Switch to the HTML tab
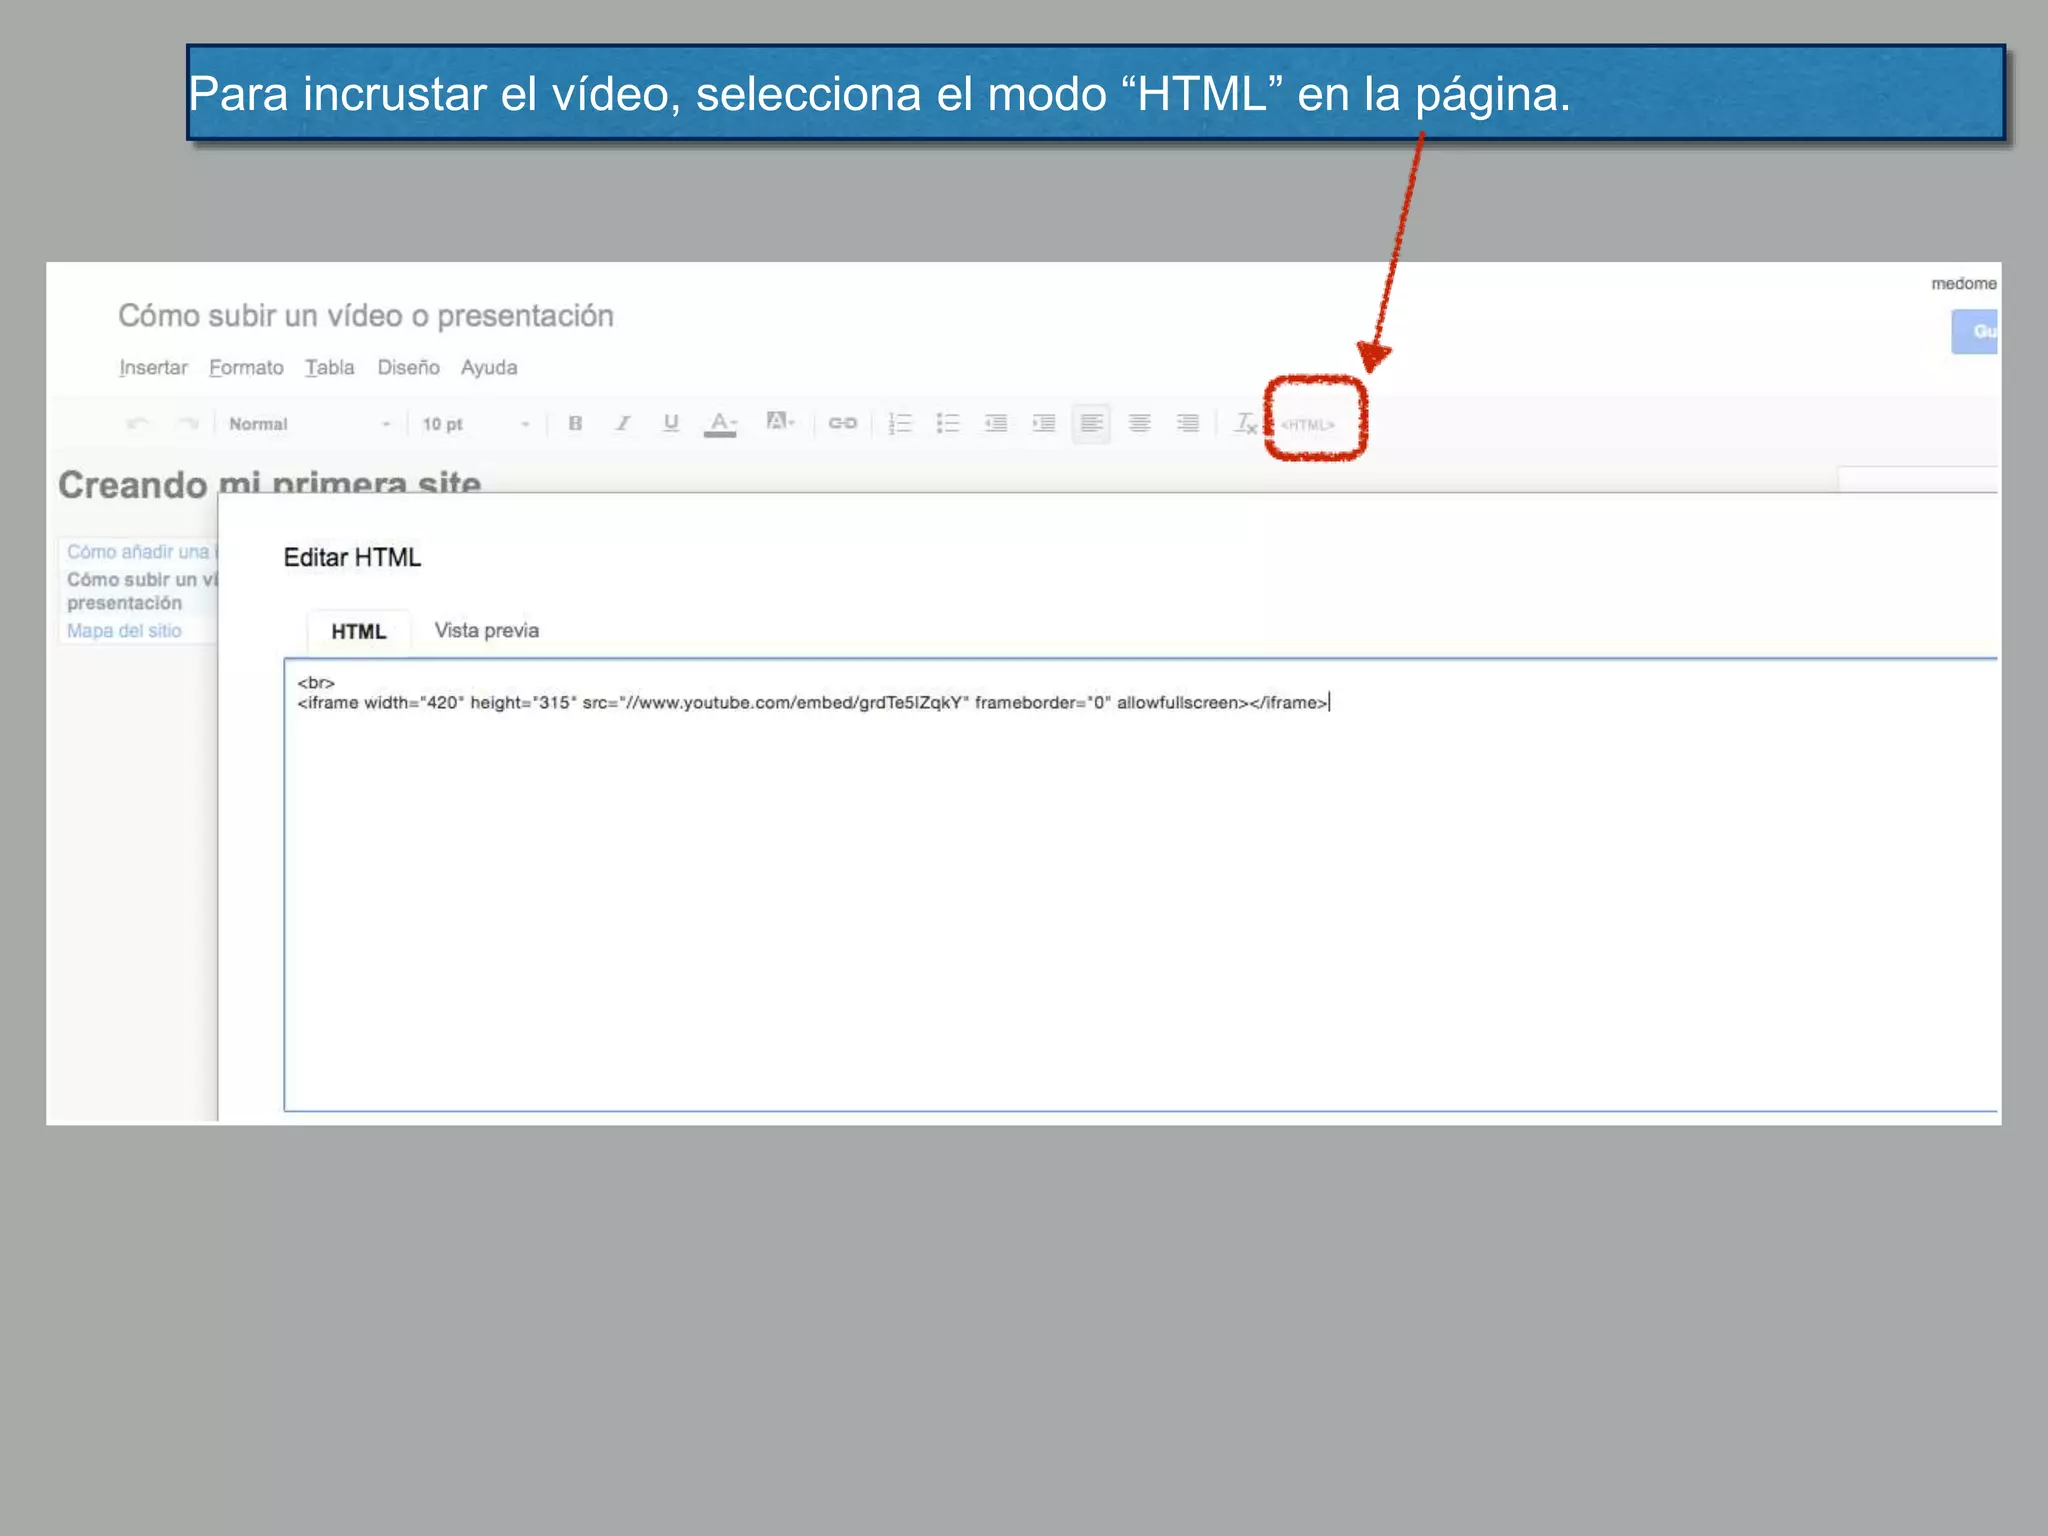 (358, 632)
